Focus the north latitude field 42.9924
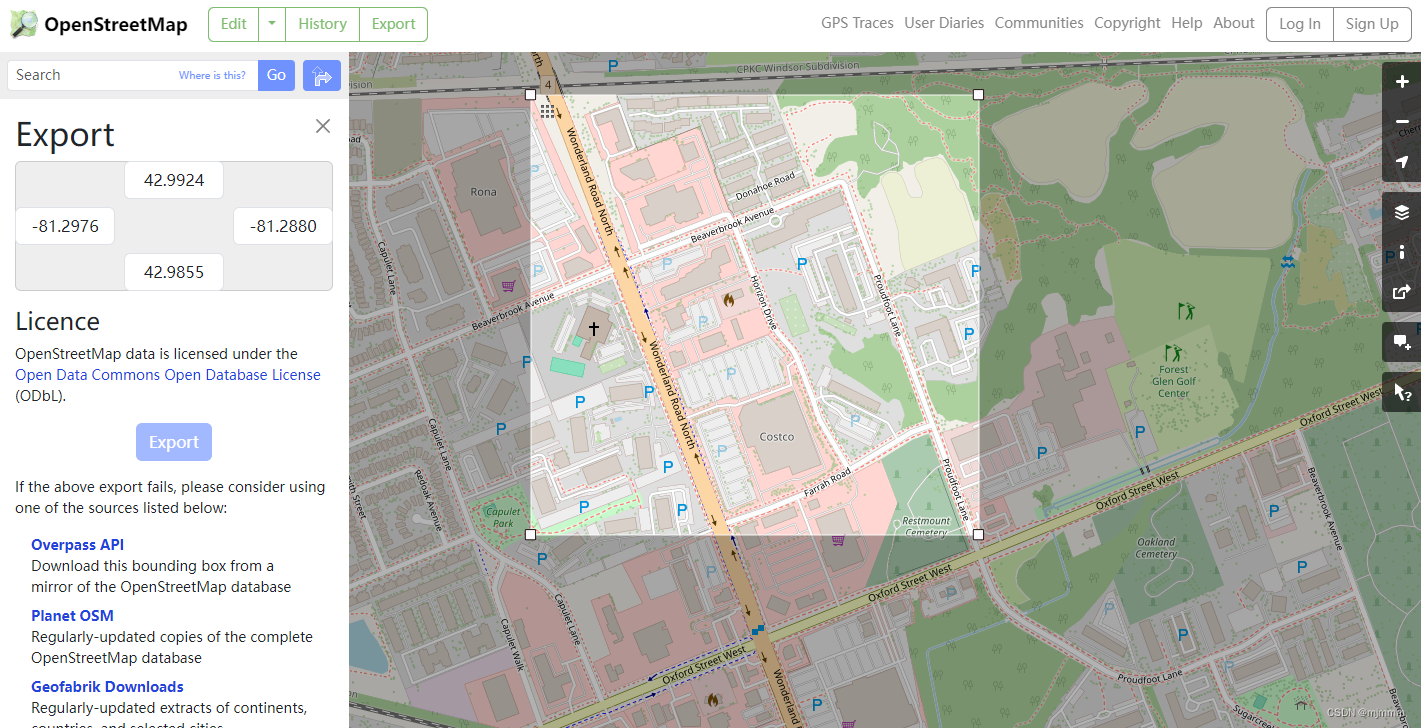The image size is (1421, 728). pos(174,180)
